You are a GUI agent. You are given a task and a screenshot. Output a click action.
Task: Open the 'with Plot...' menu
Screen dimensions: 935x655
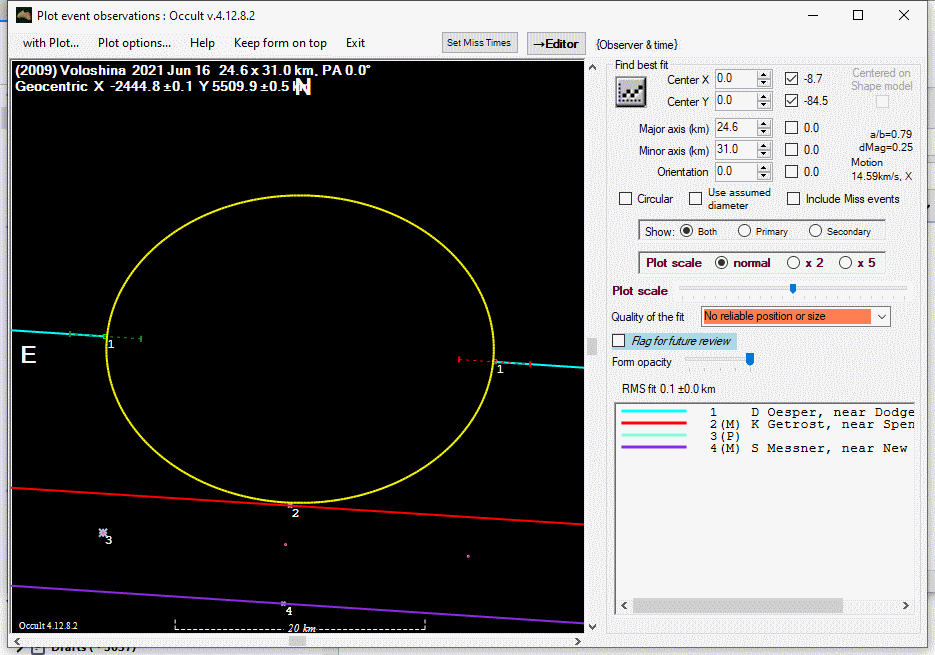click(51, 43)
